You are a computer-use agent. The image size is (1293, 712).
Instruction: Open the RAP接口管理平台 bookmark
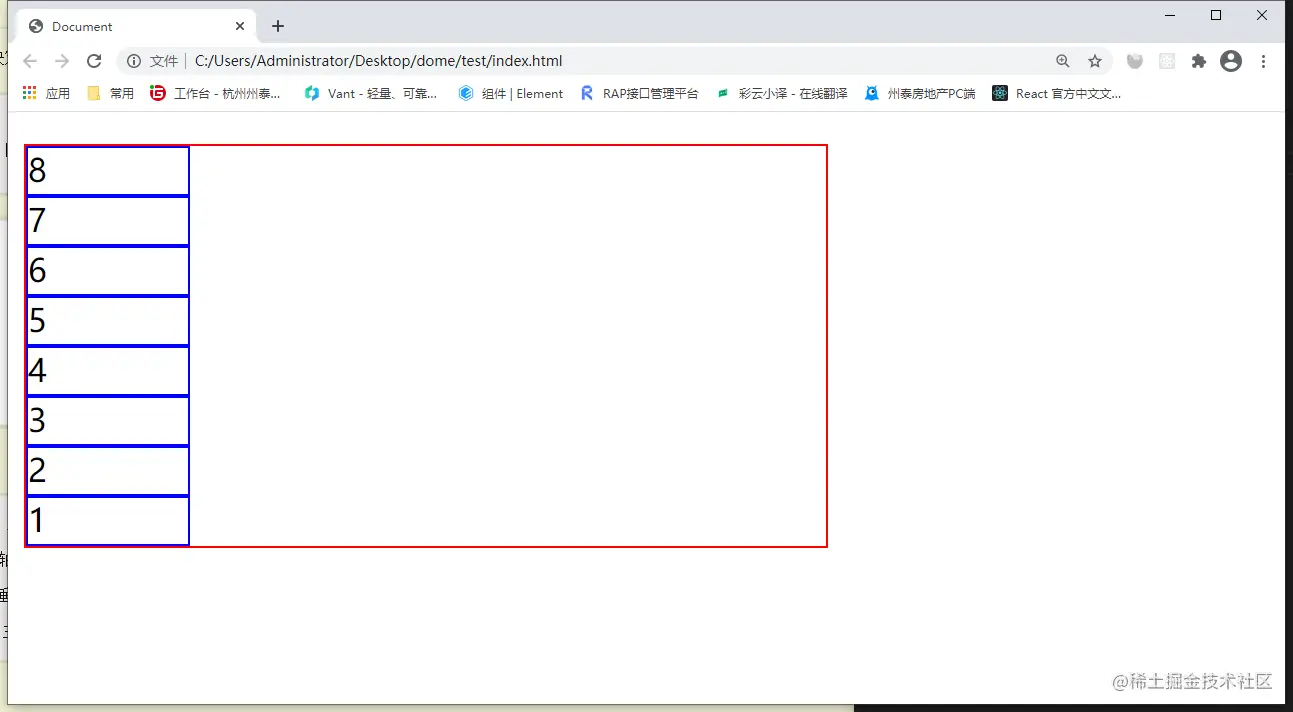639,93
